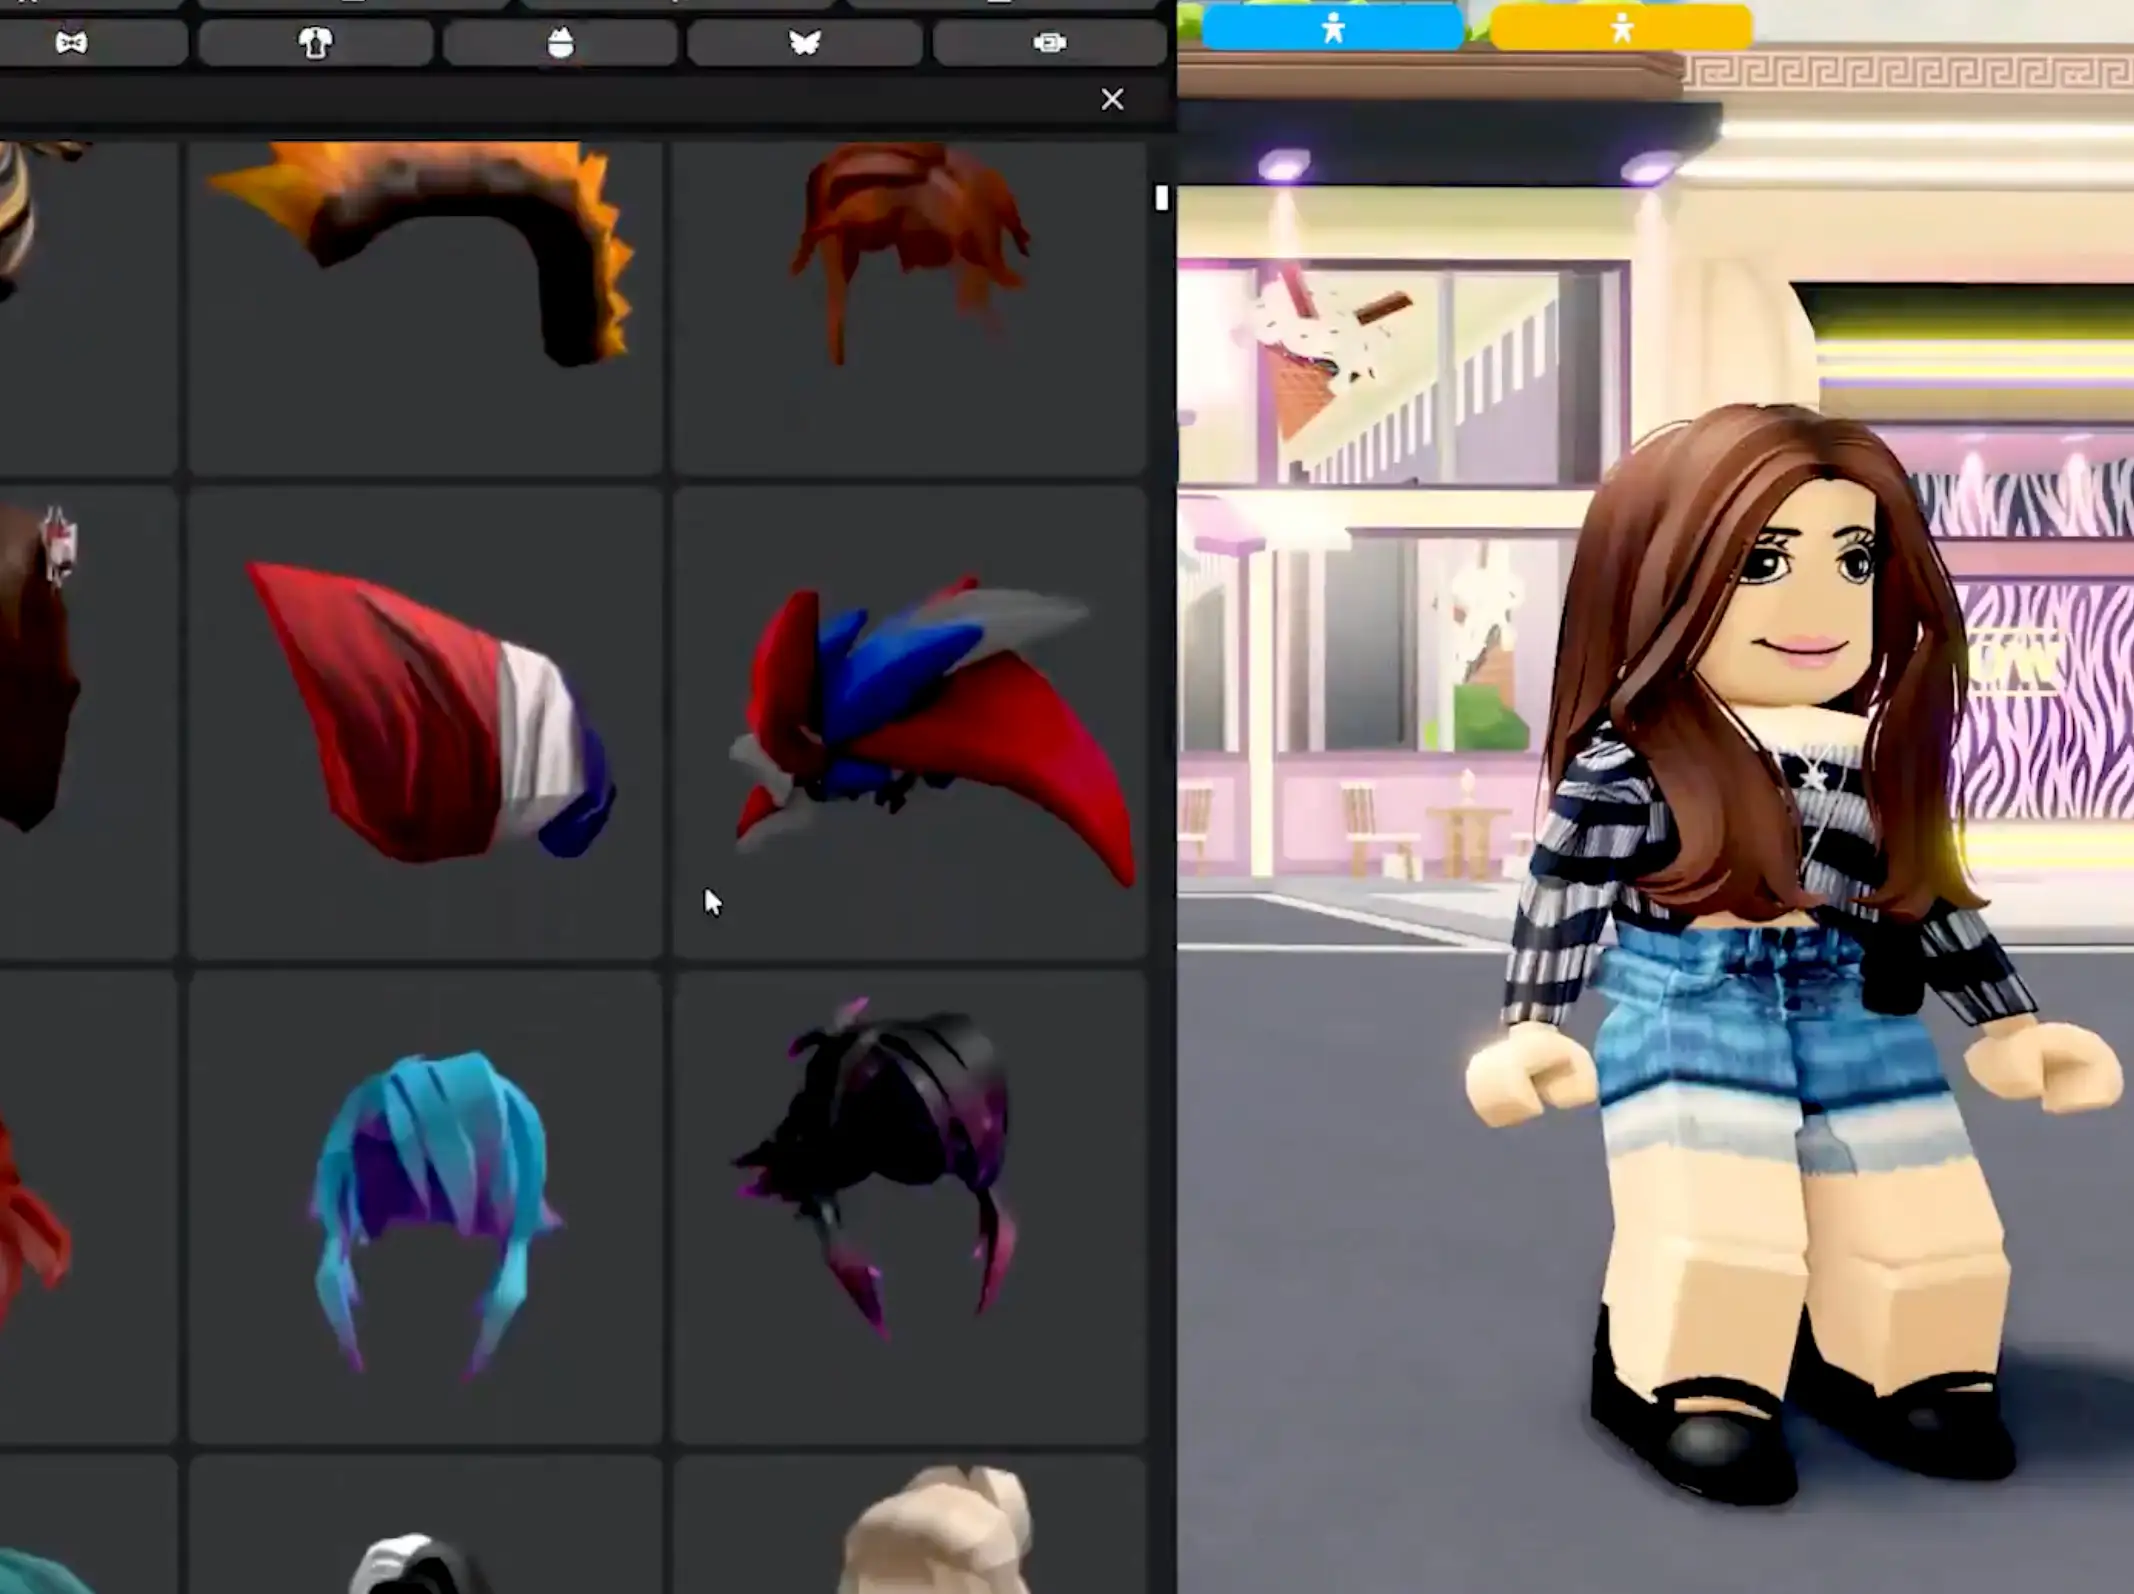Open the bow tie neck accessories category
Viewport: 2134px width, 1594px height.
coord(72,43)
